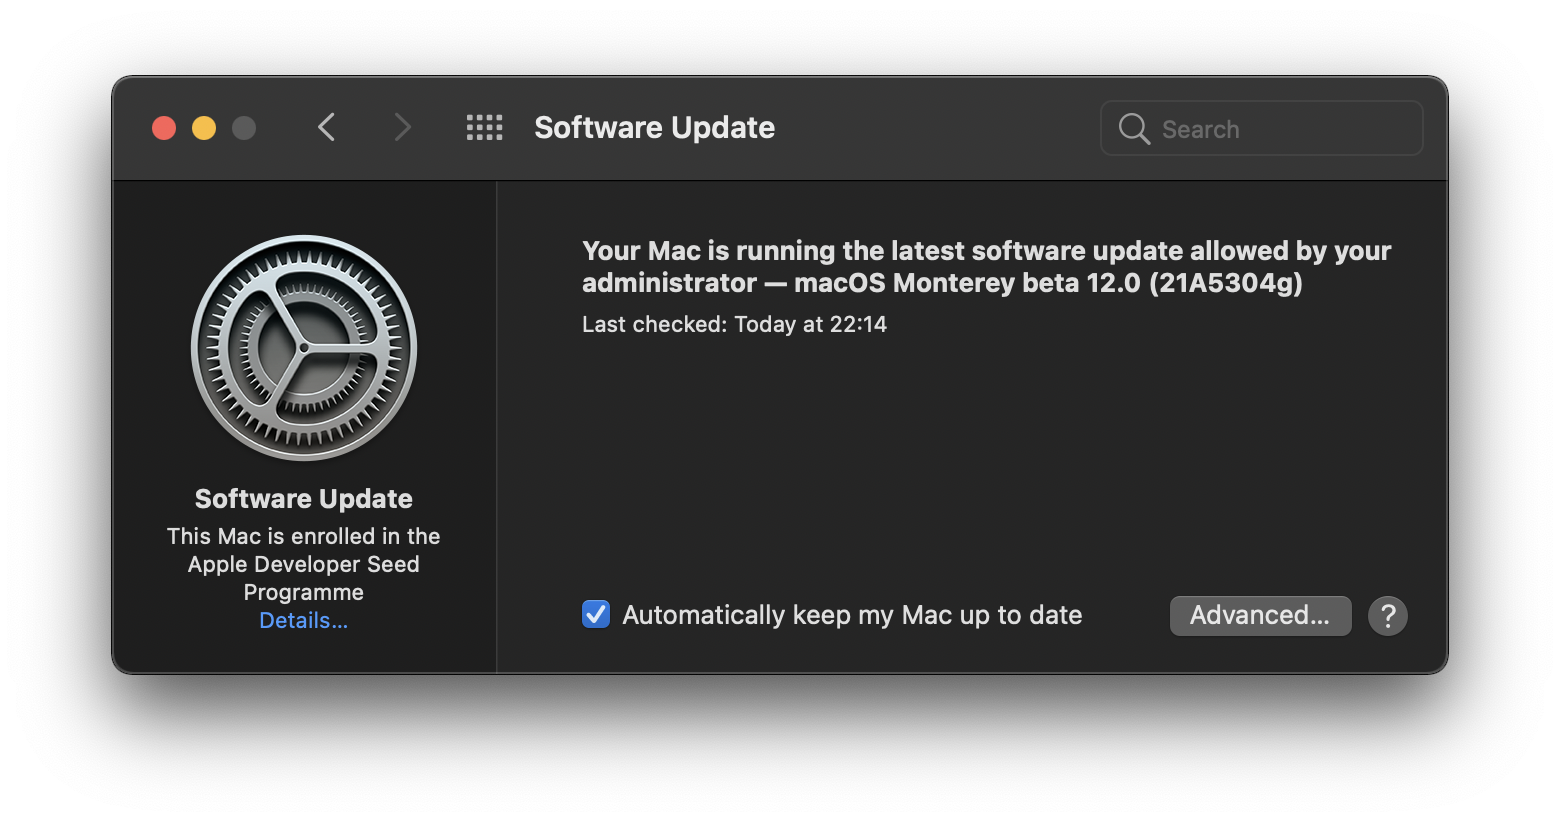Click the 'Last checked: Today at 22:14' text

734,324
